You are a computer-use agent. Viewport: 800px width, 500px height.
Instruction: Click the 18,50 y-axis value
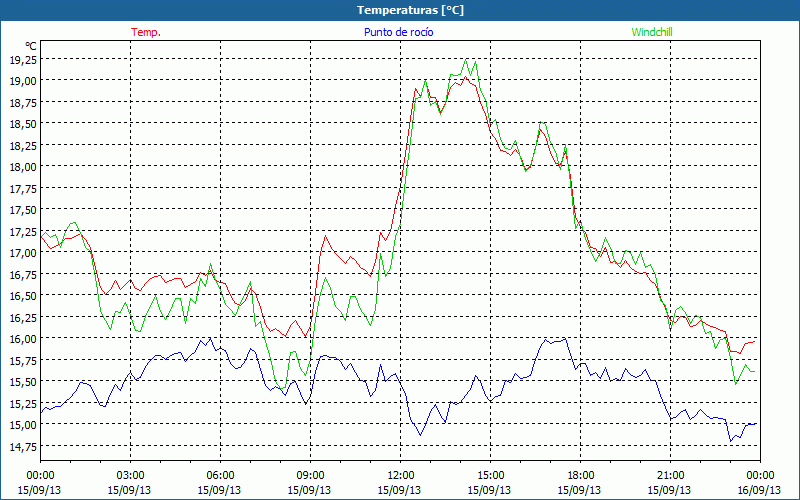point(22,123)
